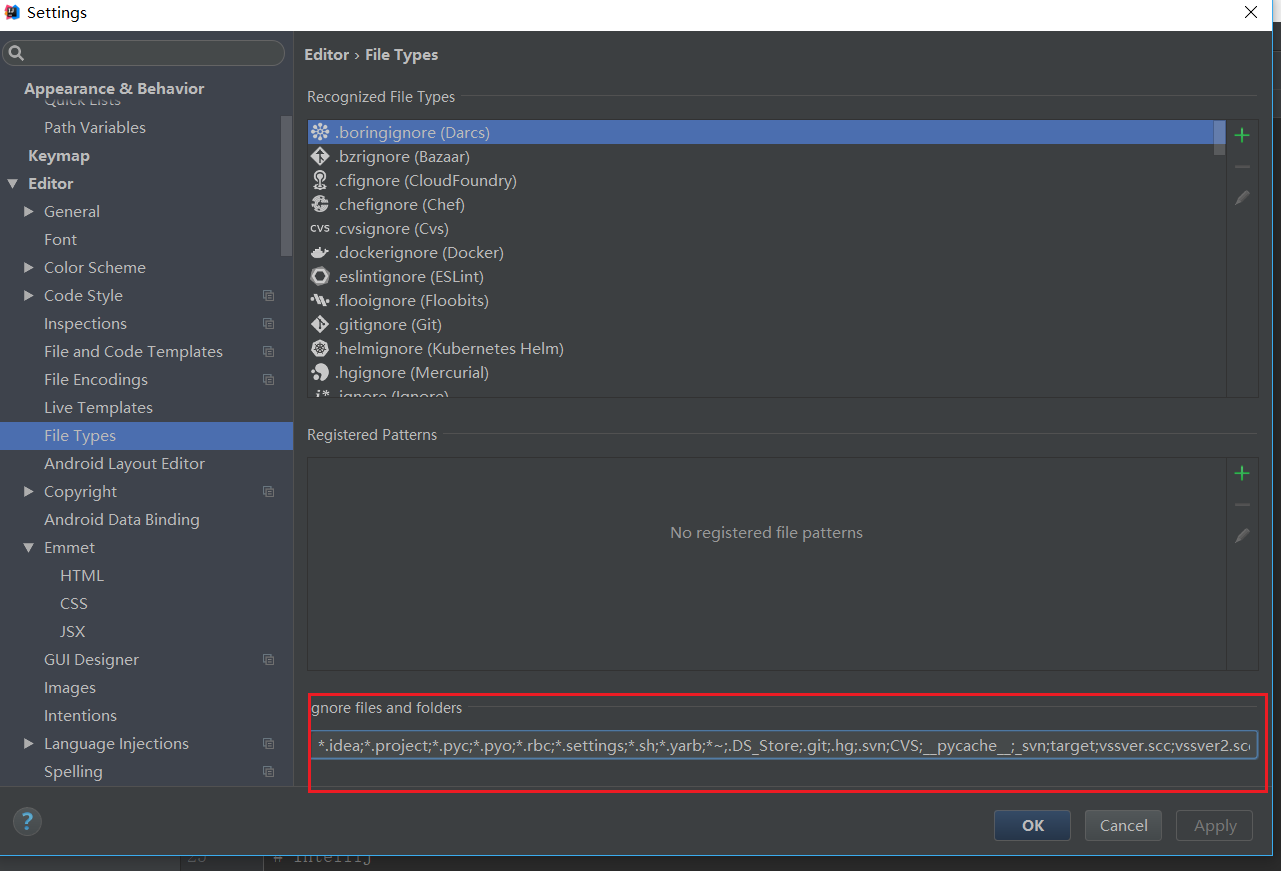Expand the General settings node
Viewport: 1281px width, 871px height.
pyautogui.click(x=29, y=212)
